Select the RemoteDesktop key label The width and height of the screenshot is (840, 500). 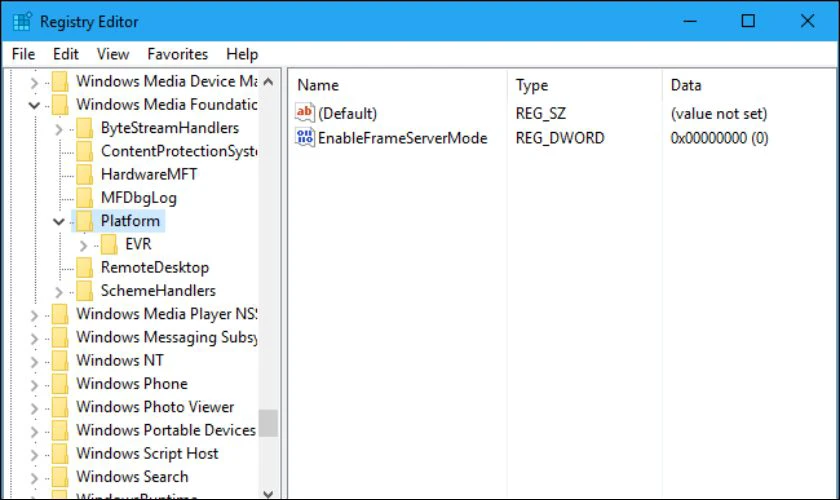click(x=155, y=267)
